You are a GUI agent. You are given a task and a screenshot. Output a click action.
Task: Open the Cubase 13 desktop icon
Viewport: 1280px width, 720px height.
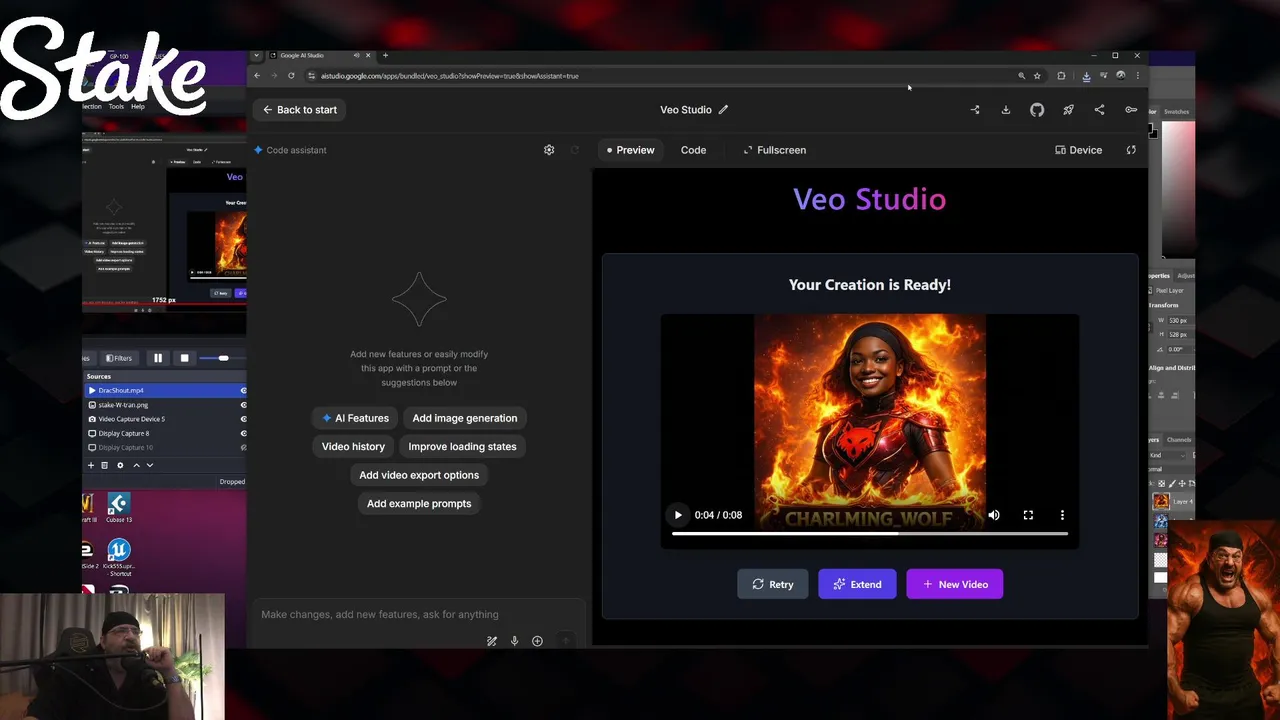[118, 508]
